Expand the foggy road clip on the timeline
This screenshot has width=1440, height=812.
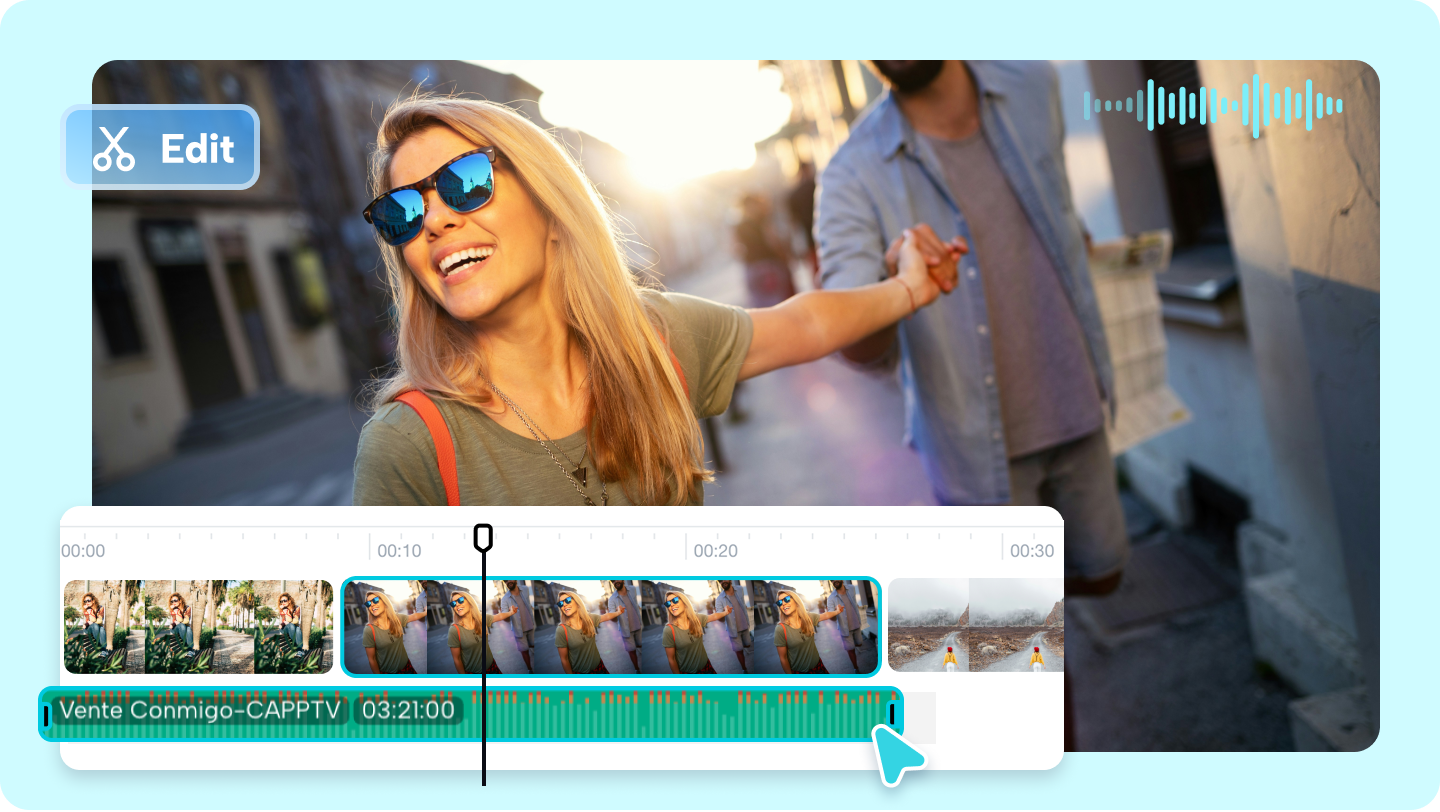[975, 625]
